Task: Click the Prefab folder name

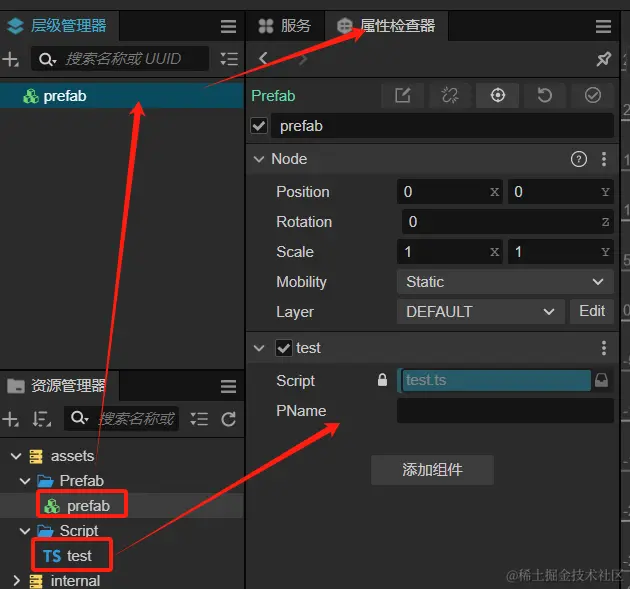Action: 82,481
